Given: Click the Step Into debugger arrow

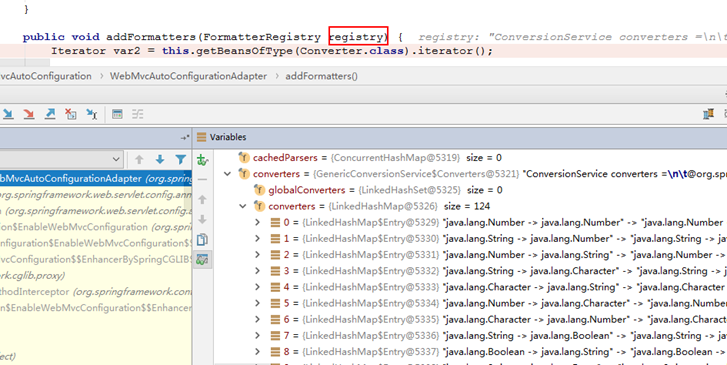Looking at the screenshot, I should (8, 114).
